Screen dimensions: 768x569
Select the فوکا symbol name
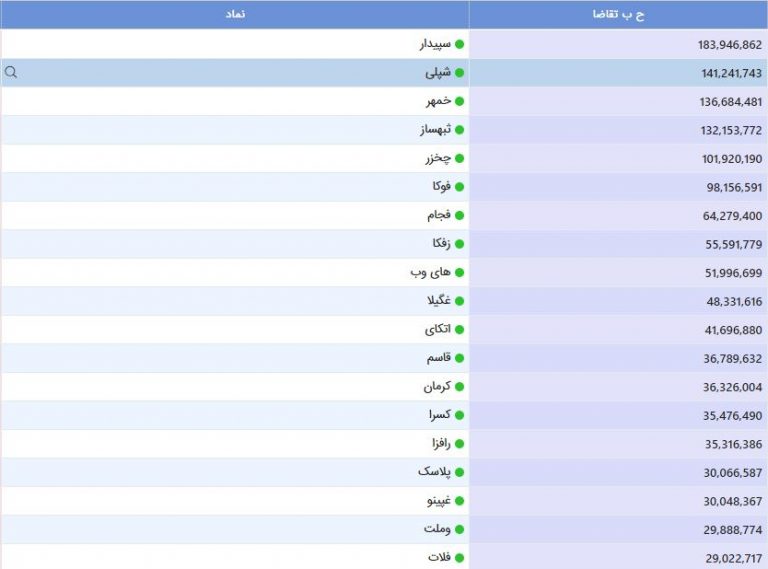pyautogui.click(x=441, y=187)
